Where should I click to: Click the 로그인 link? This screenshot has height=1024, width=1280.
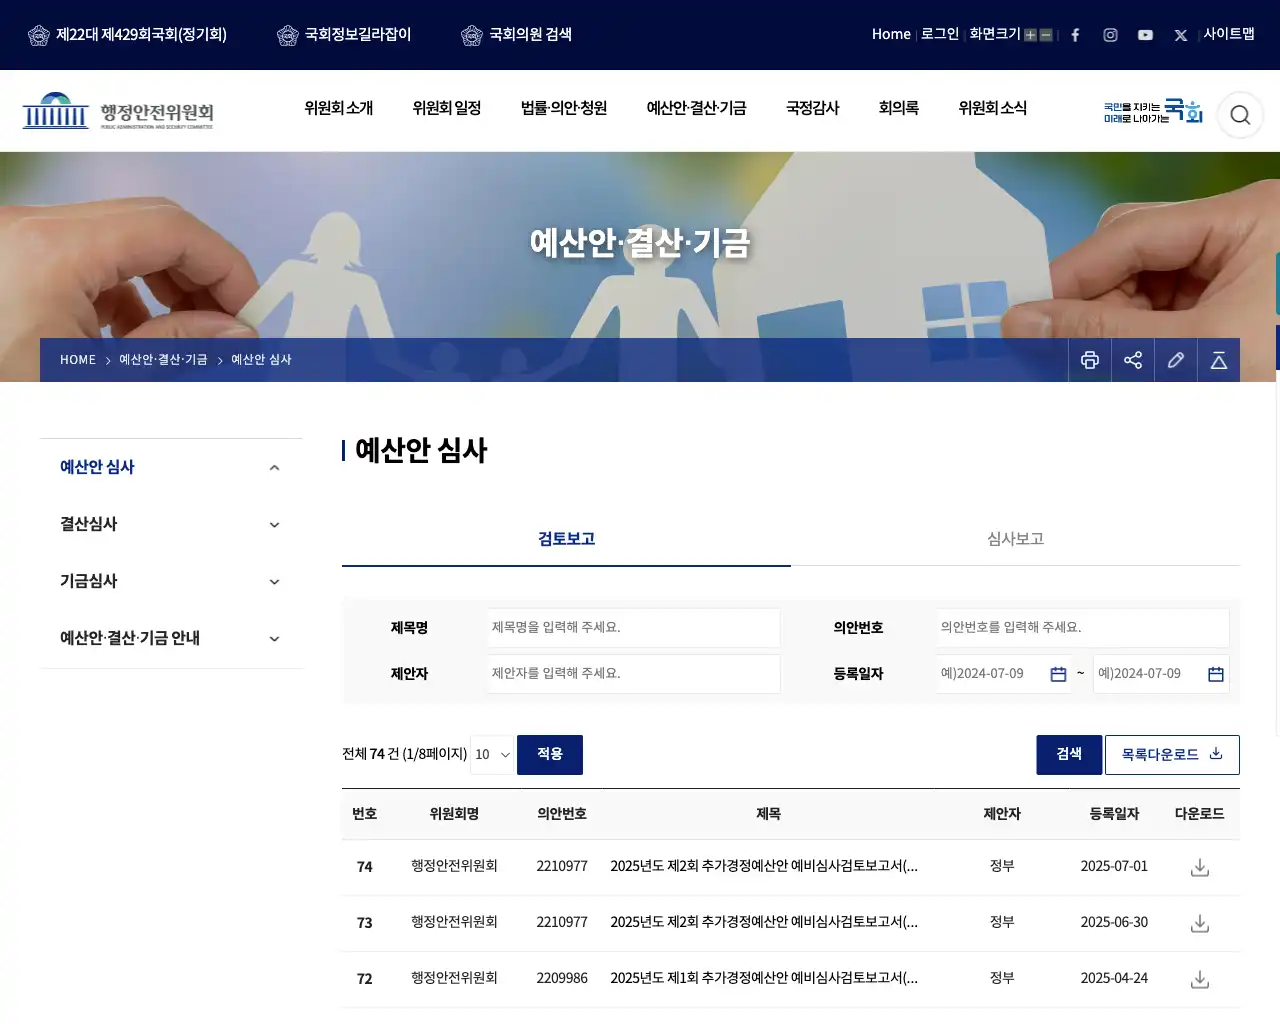(940, 34)
